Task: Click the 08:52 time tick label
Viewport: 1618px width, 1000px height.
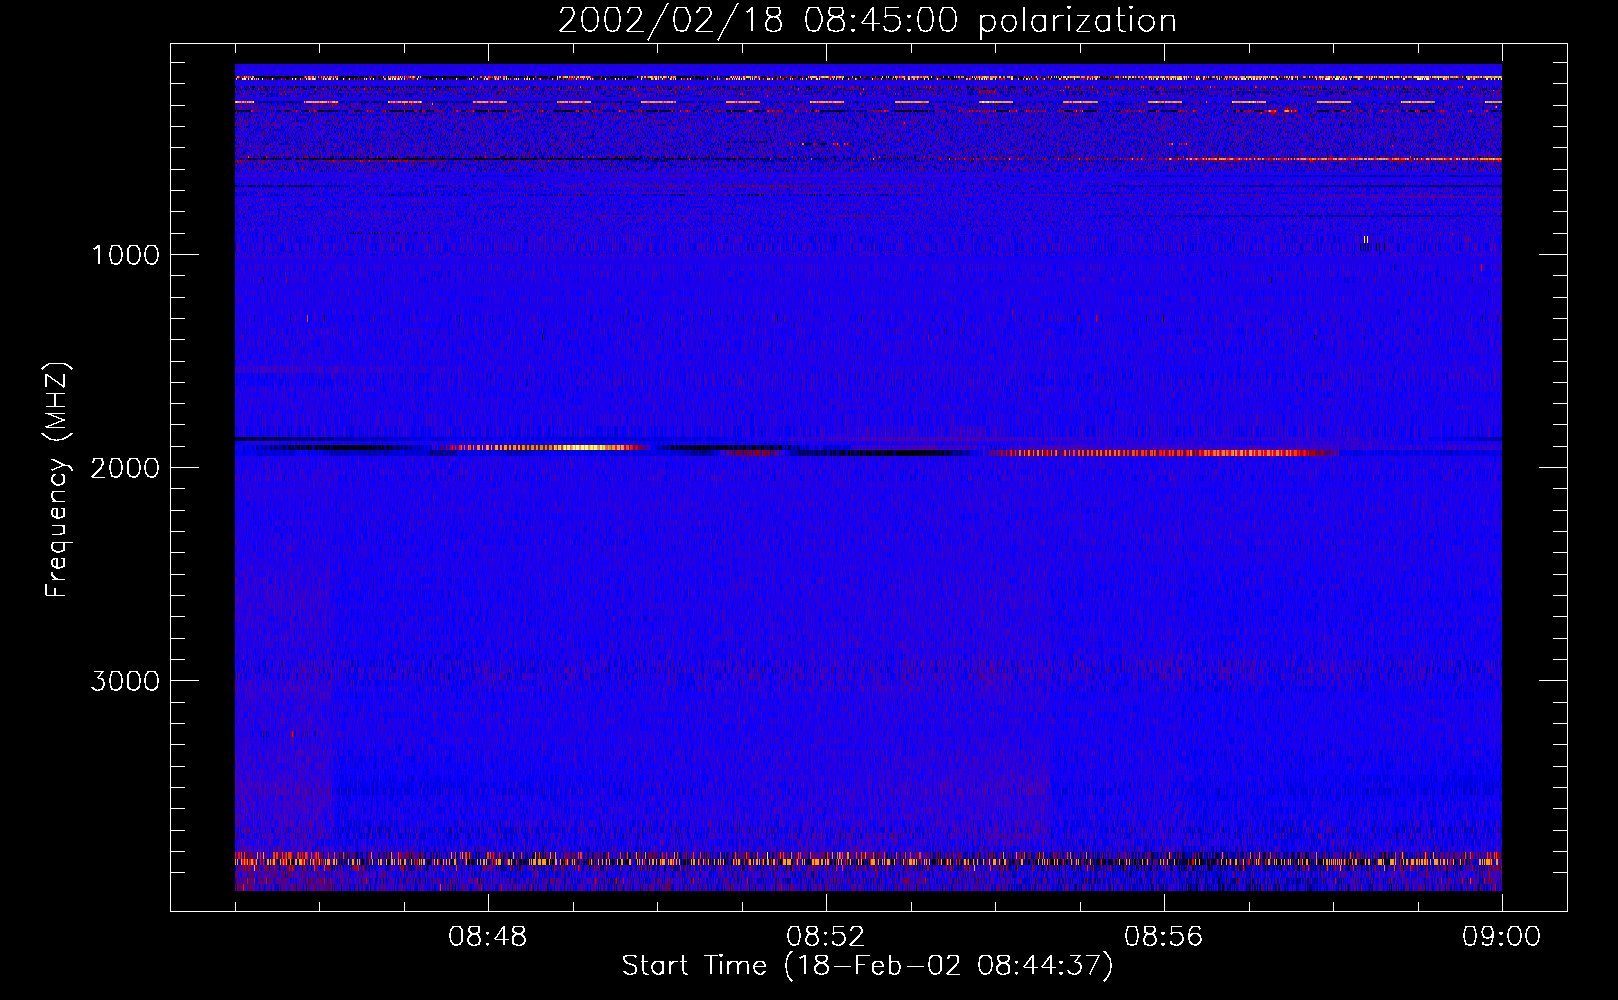Action: pyautogui.click(x=826, y=937)
